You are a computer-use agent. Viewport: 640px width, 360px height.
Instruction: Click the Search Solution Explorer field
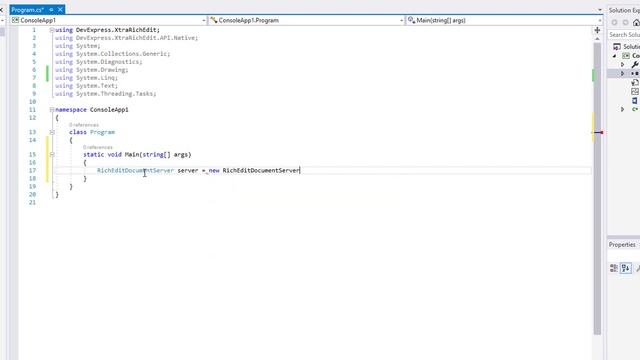(624, 35)
